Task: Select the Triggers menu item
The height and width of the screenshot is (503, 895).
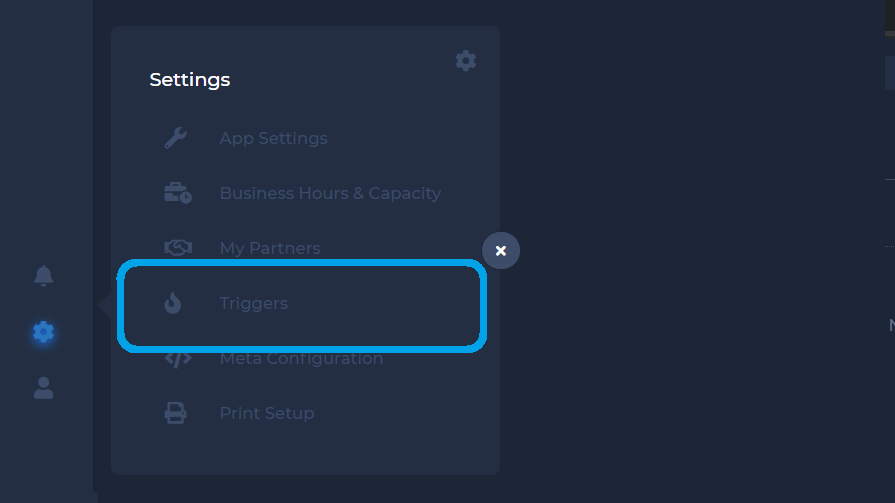Action: pos(253,303)
